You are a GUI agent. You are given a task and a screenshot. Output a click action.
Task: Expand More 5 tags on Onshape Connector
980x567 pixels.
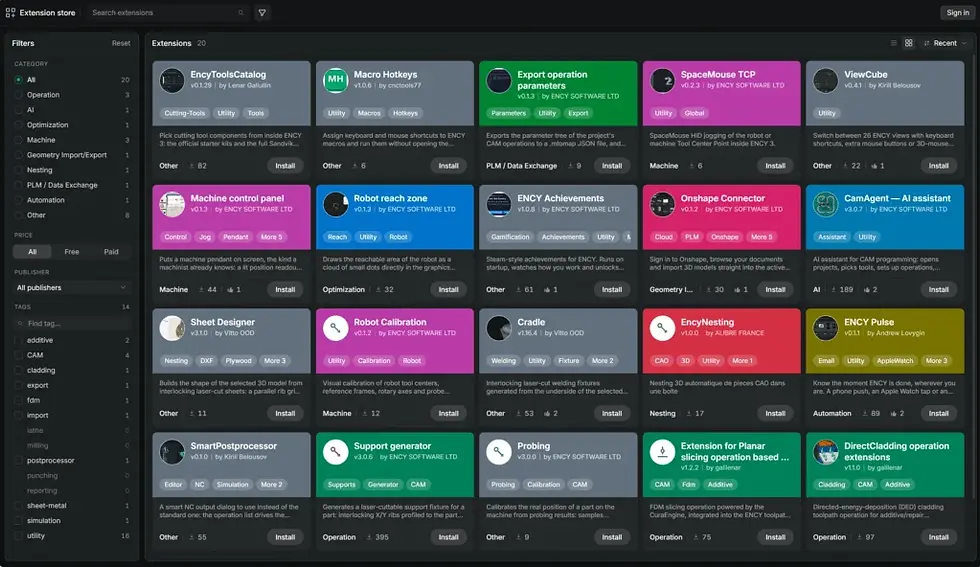click(762, 237)
